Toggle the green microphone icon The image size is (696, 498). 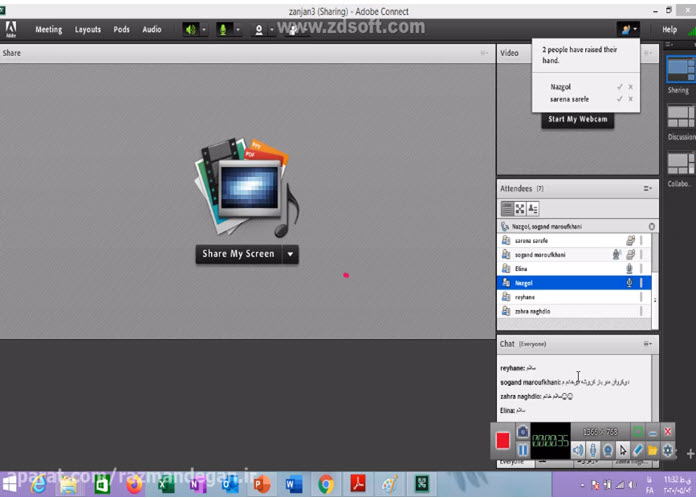[x=223, y=30]
